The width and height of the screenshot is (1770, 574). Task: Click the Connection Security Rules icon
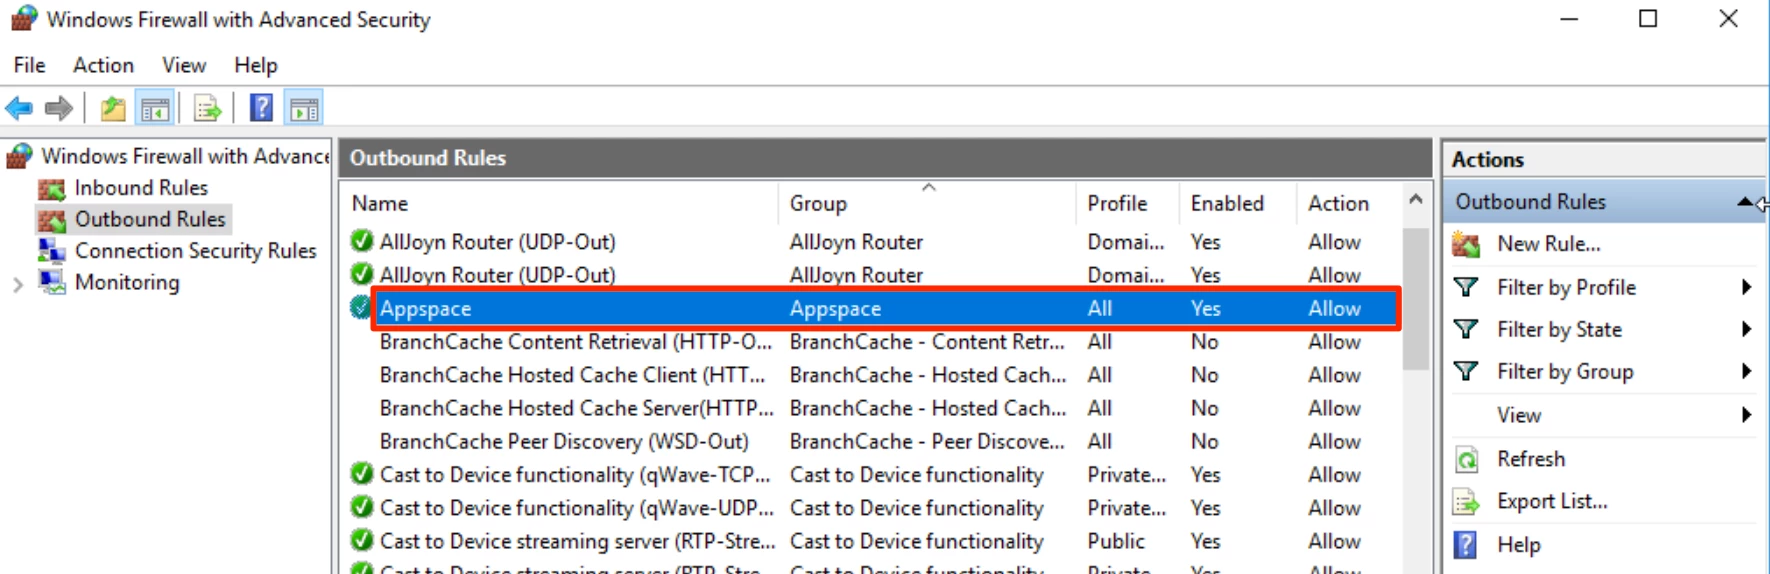[x=51, y=251]
